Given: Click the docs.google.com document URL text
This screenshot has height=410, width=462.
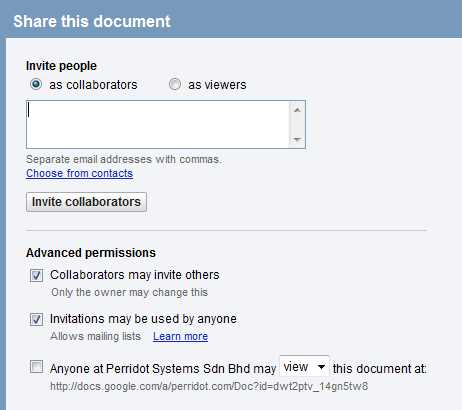Looking at the screenshot, I should click(x=209, y=386).
